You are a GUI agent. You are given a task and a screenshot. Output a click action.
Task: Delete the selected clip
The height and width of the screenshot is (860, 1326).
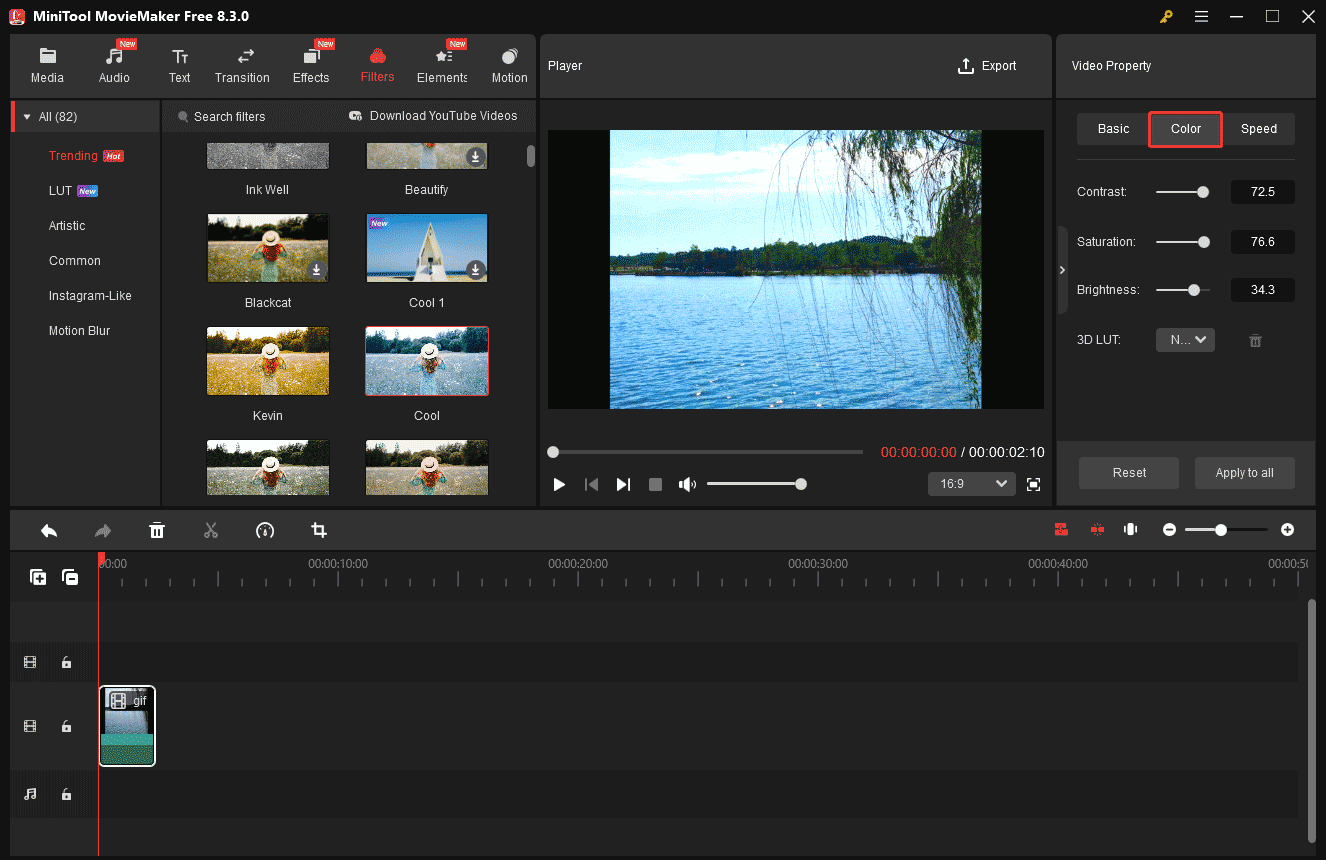(157, 530)
